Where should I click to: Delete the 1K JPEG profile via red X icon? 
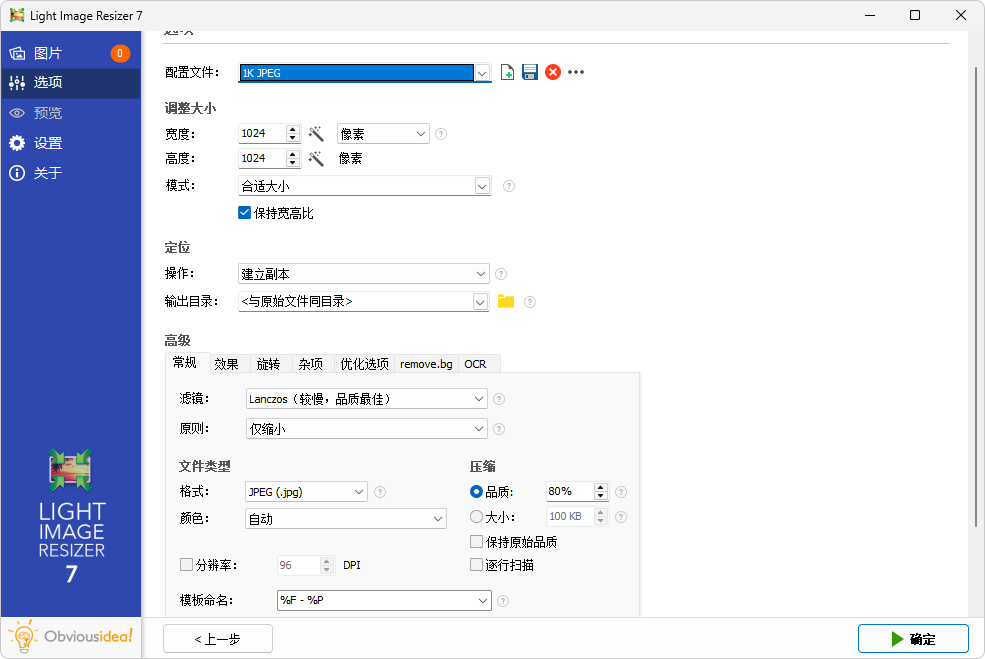[x=553, y=71]
